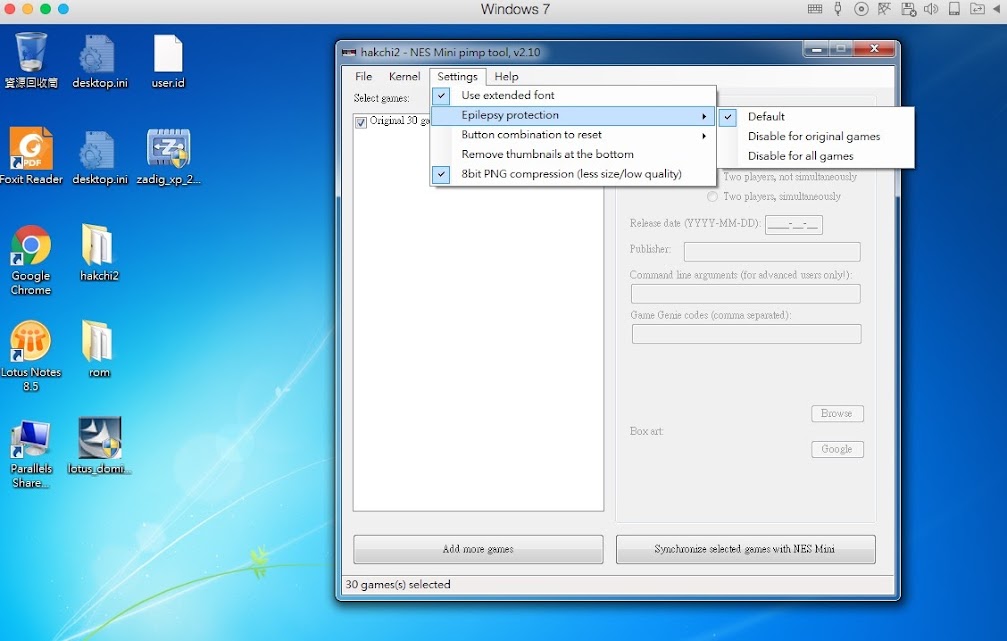Image resolution: width=1007 pixels, height=641 pixels.
Task: Click the hakchi2 title bar app icon
Action: (x=349, y=52)
